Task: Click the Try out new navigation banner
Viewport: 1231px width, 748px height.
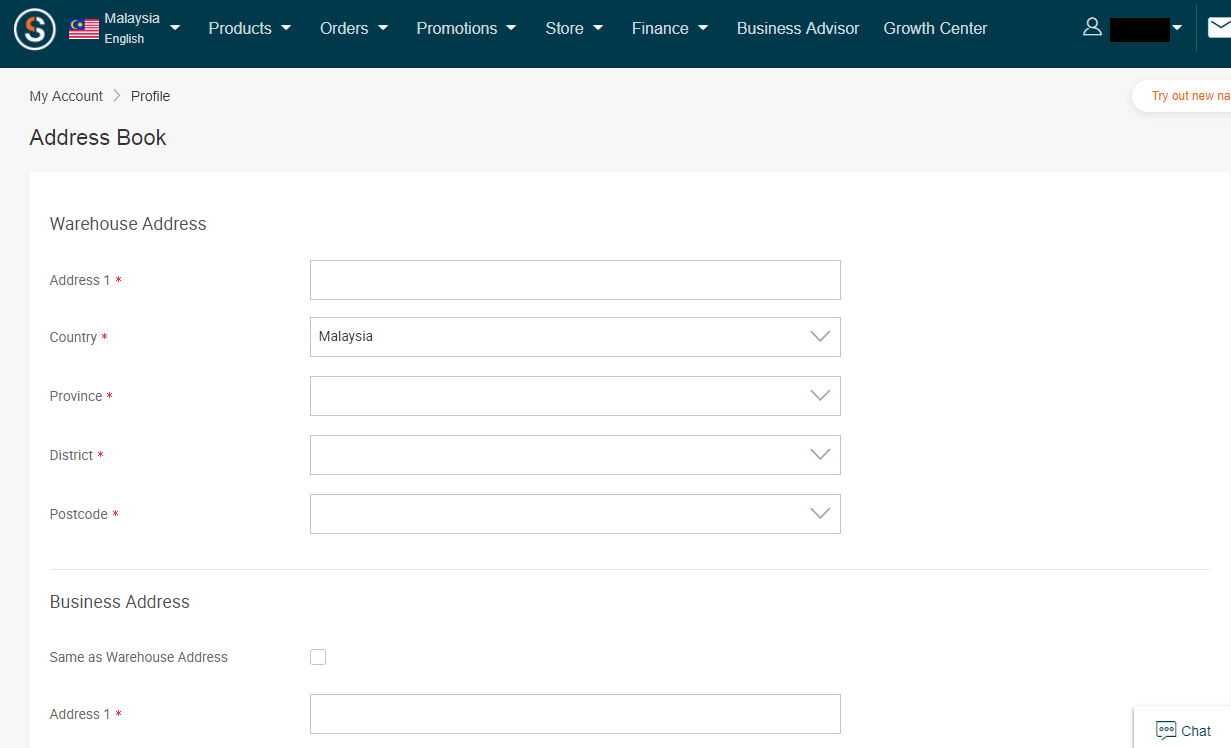Action: [1182, 96]
